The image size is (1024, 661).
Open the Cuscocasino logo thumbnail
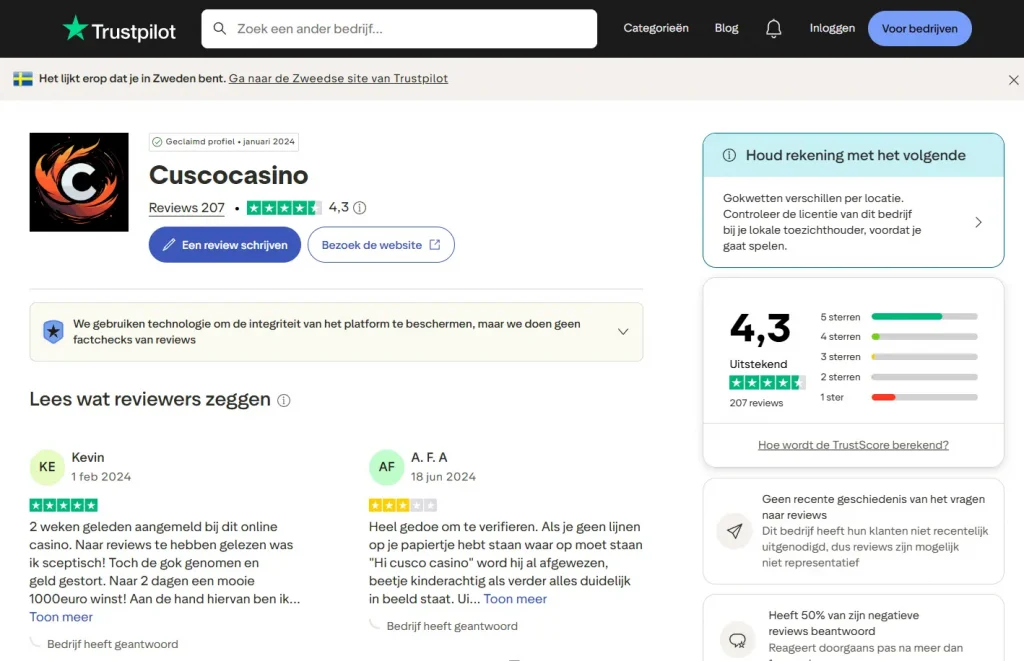(x=79, y=182)
